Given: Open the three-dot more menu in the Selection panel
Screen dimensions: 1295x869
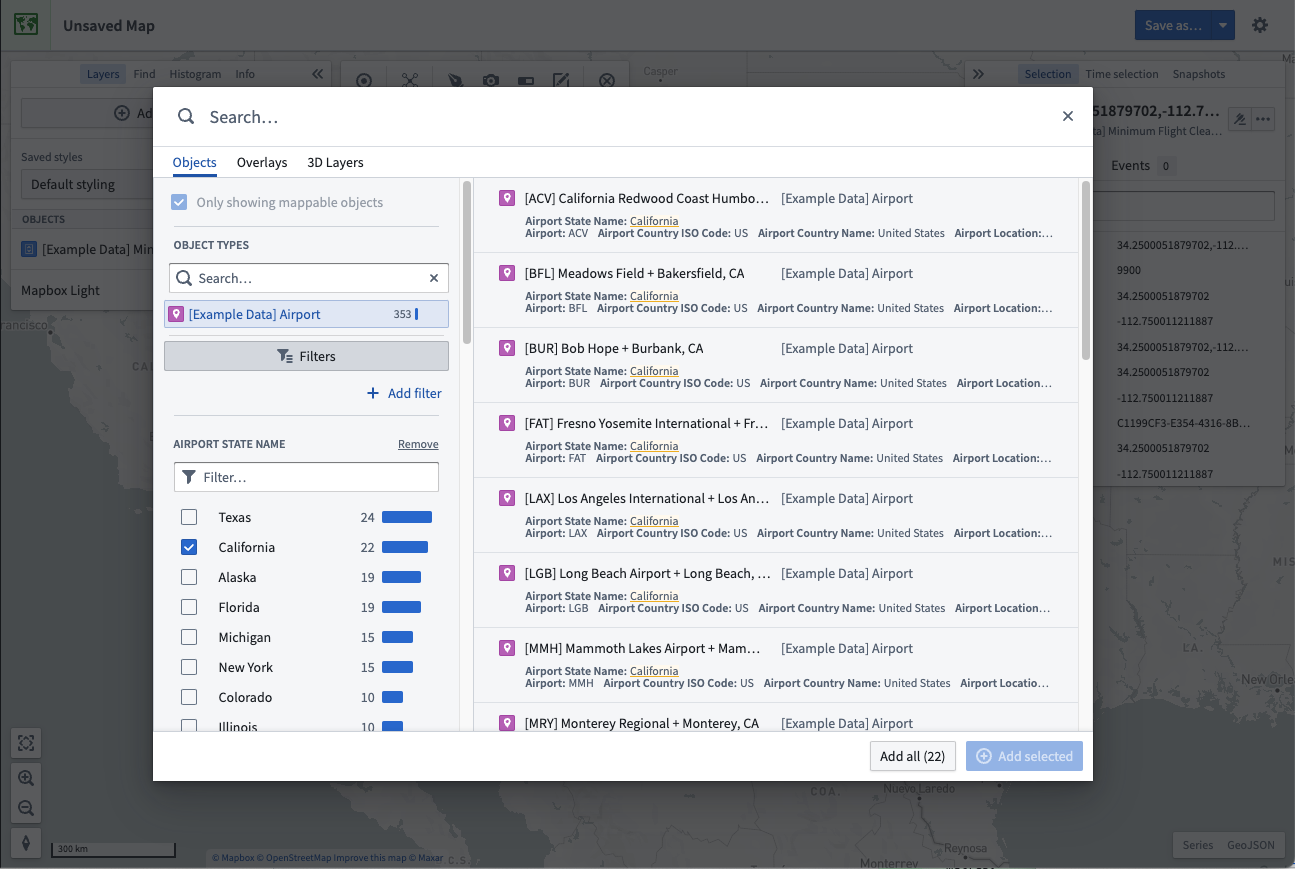Looking at the screenshot, I should (x=1264, y=119).
